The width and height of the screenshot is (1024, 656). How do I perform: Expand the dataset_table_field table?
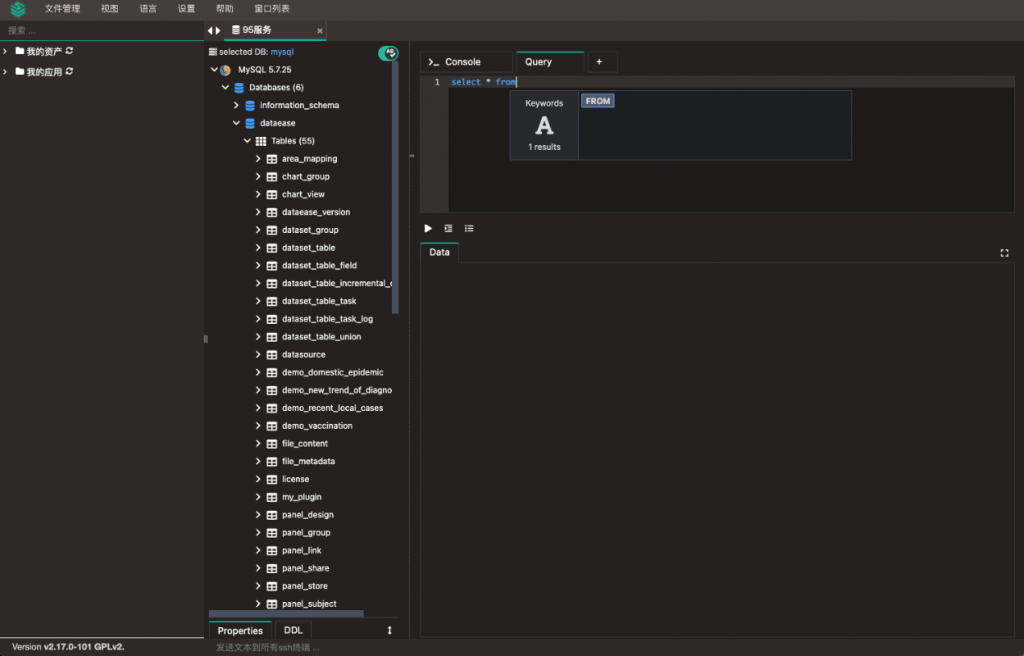258,265
